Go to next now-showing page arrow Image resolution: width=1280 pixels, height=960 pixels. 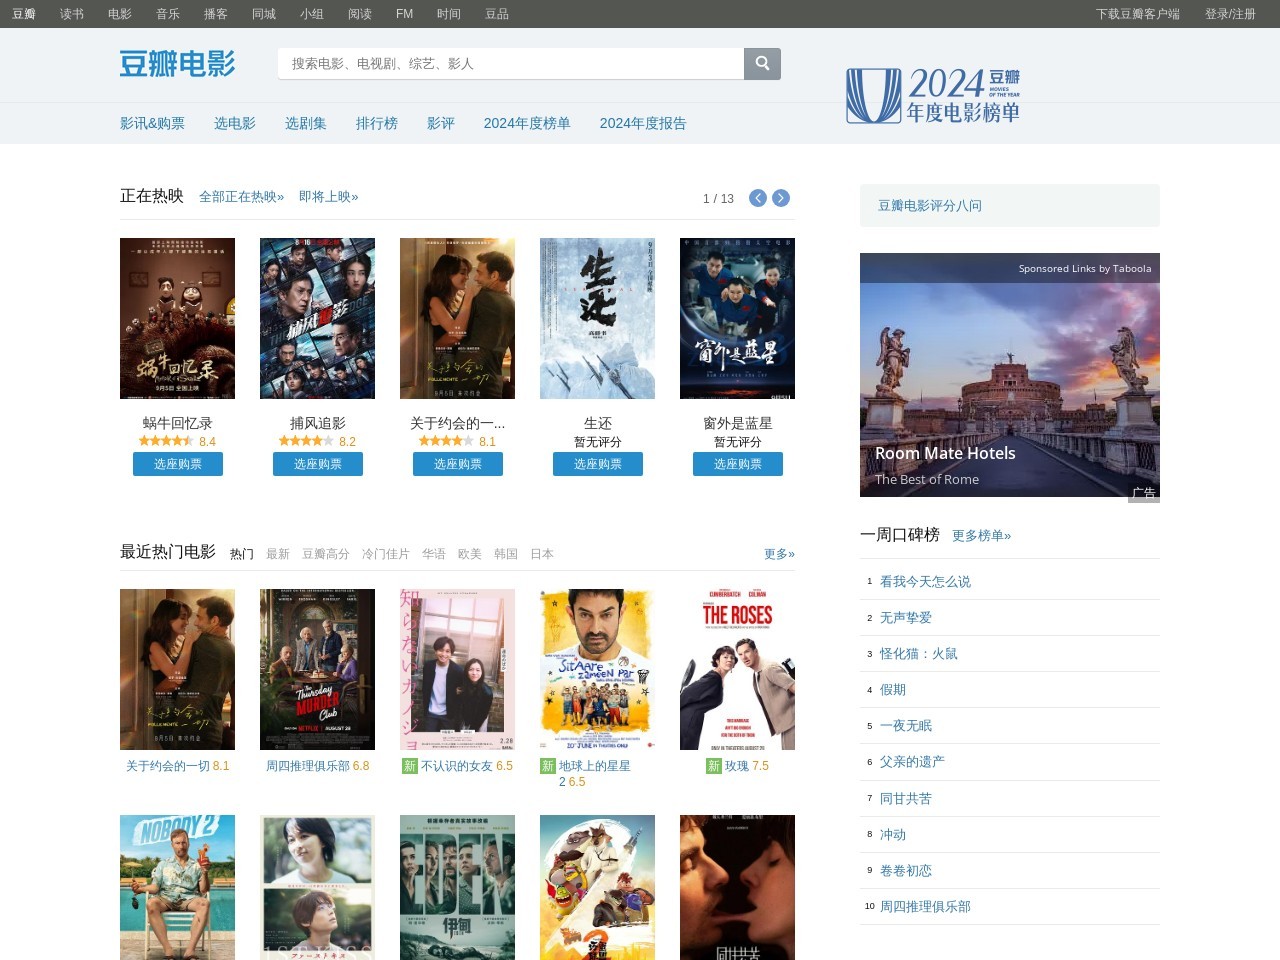tap(781, 198)
